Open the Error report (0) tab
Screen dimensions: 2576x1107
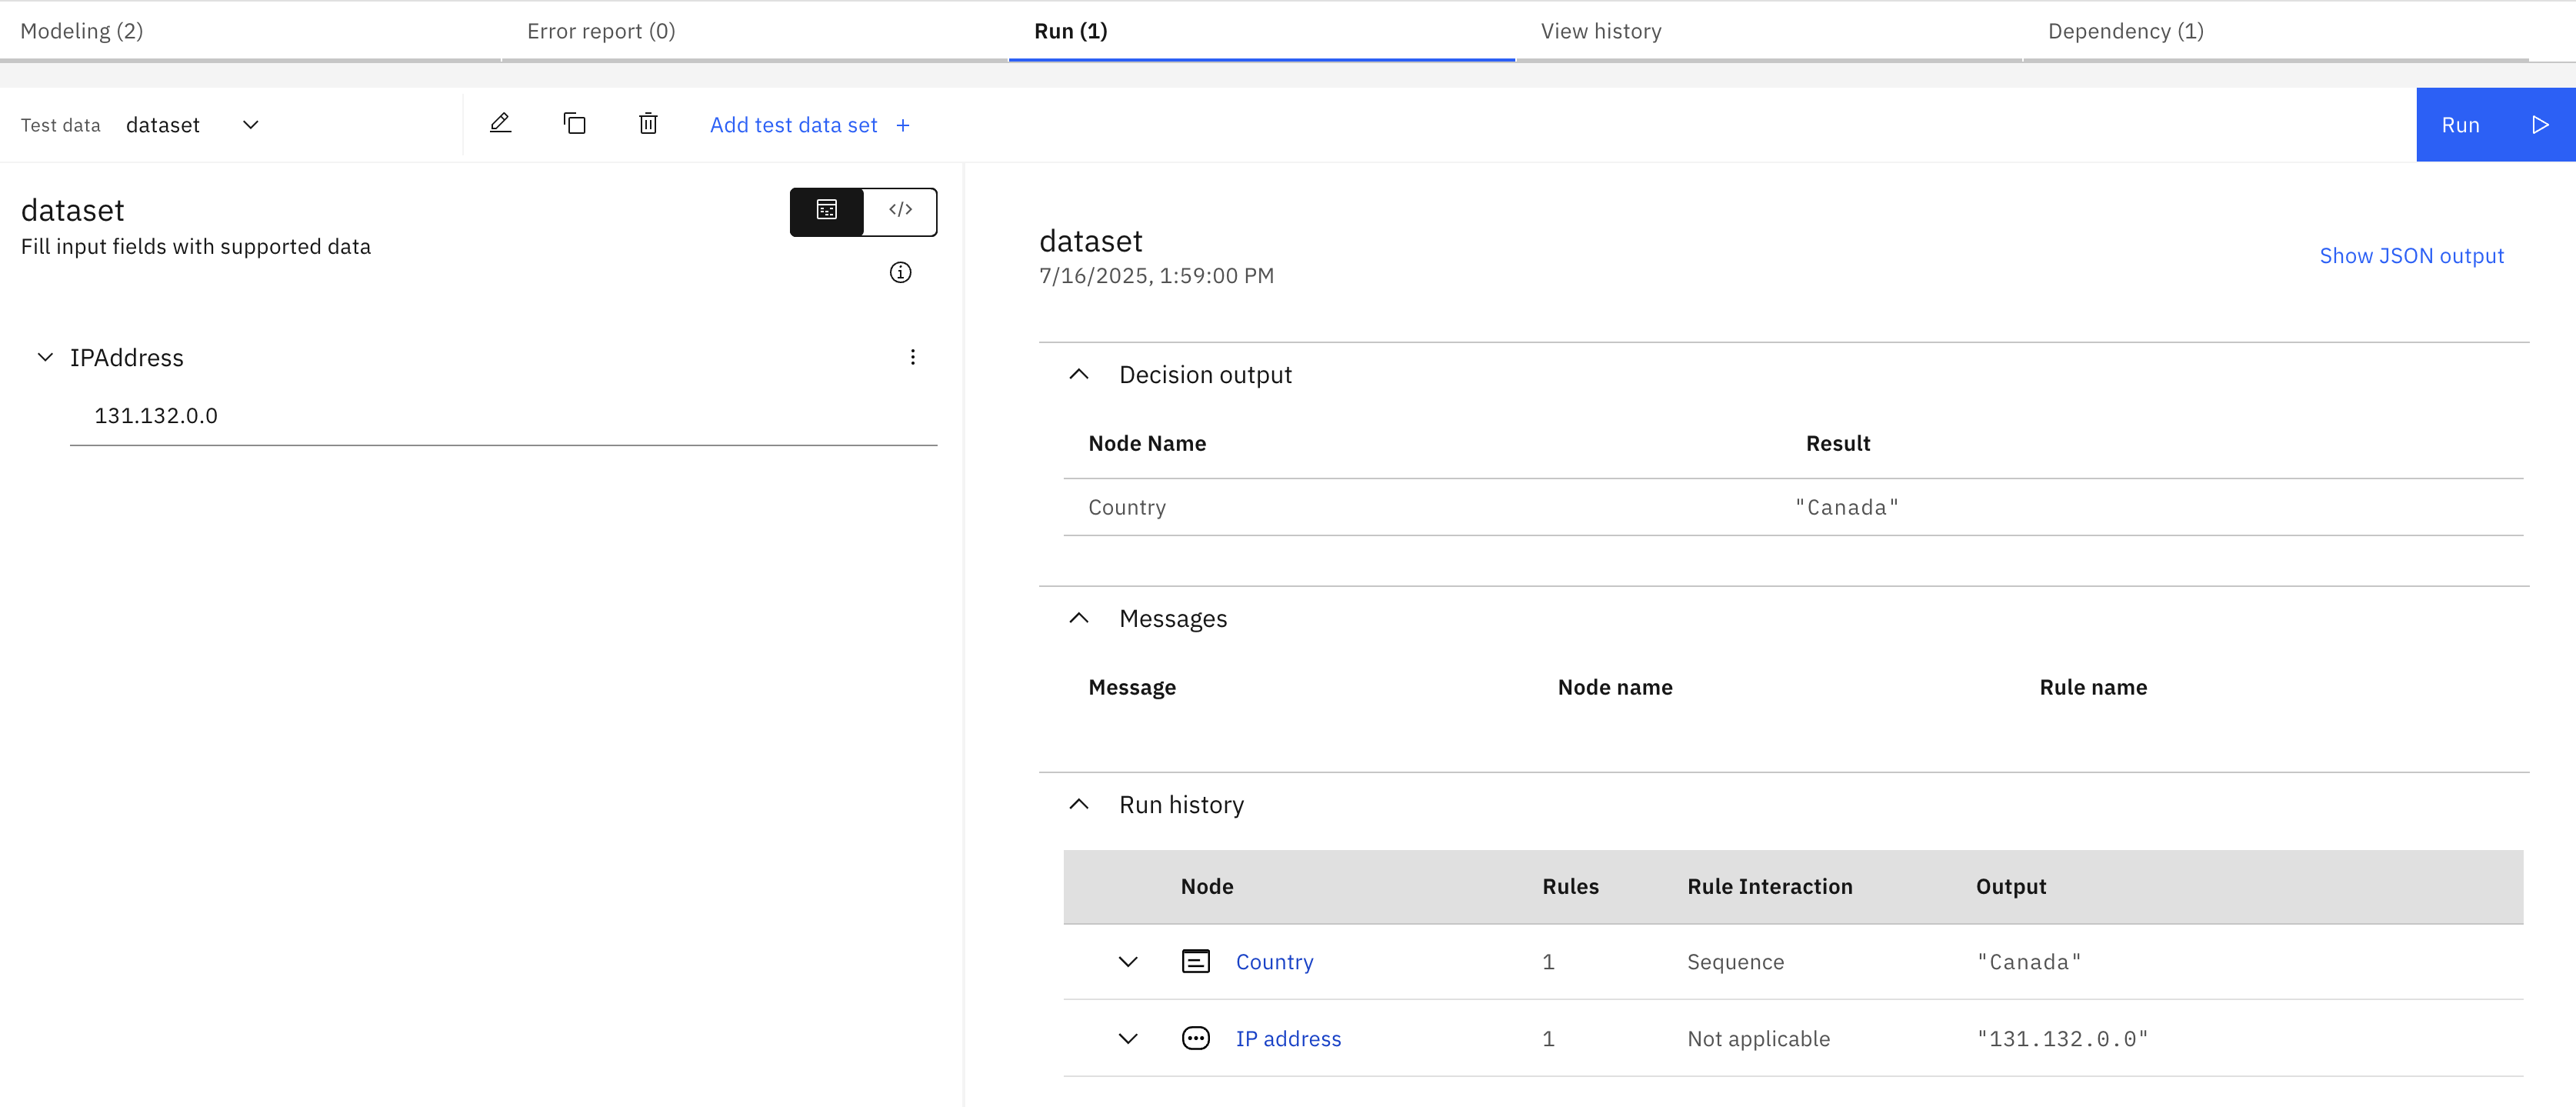point(755,31)
